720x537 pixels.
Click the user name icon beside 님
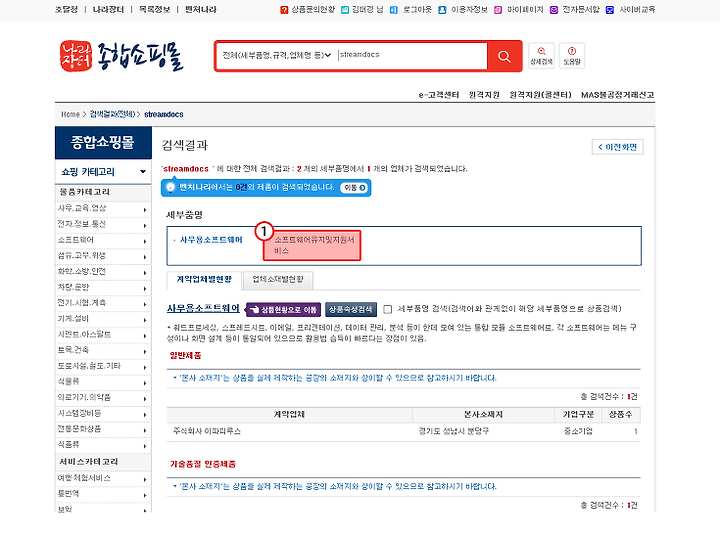(x=345, y=10)
